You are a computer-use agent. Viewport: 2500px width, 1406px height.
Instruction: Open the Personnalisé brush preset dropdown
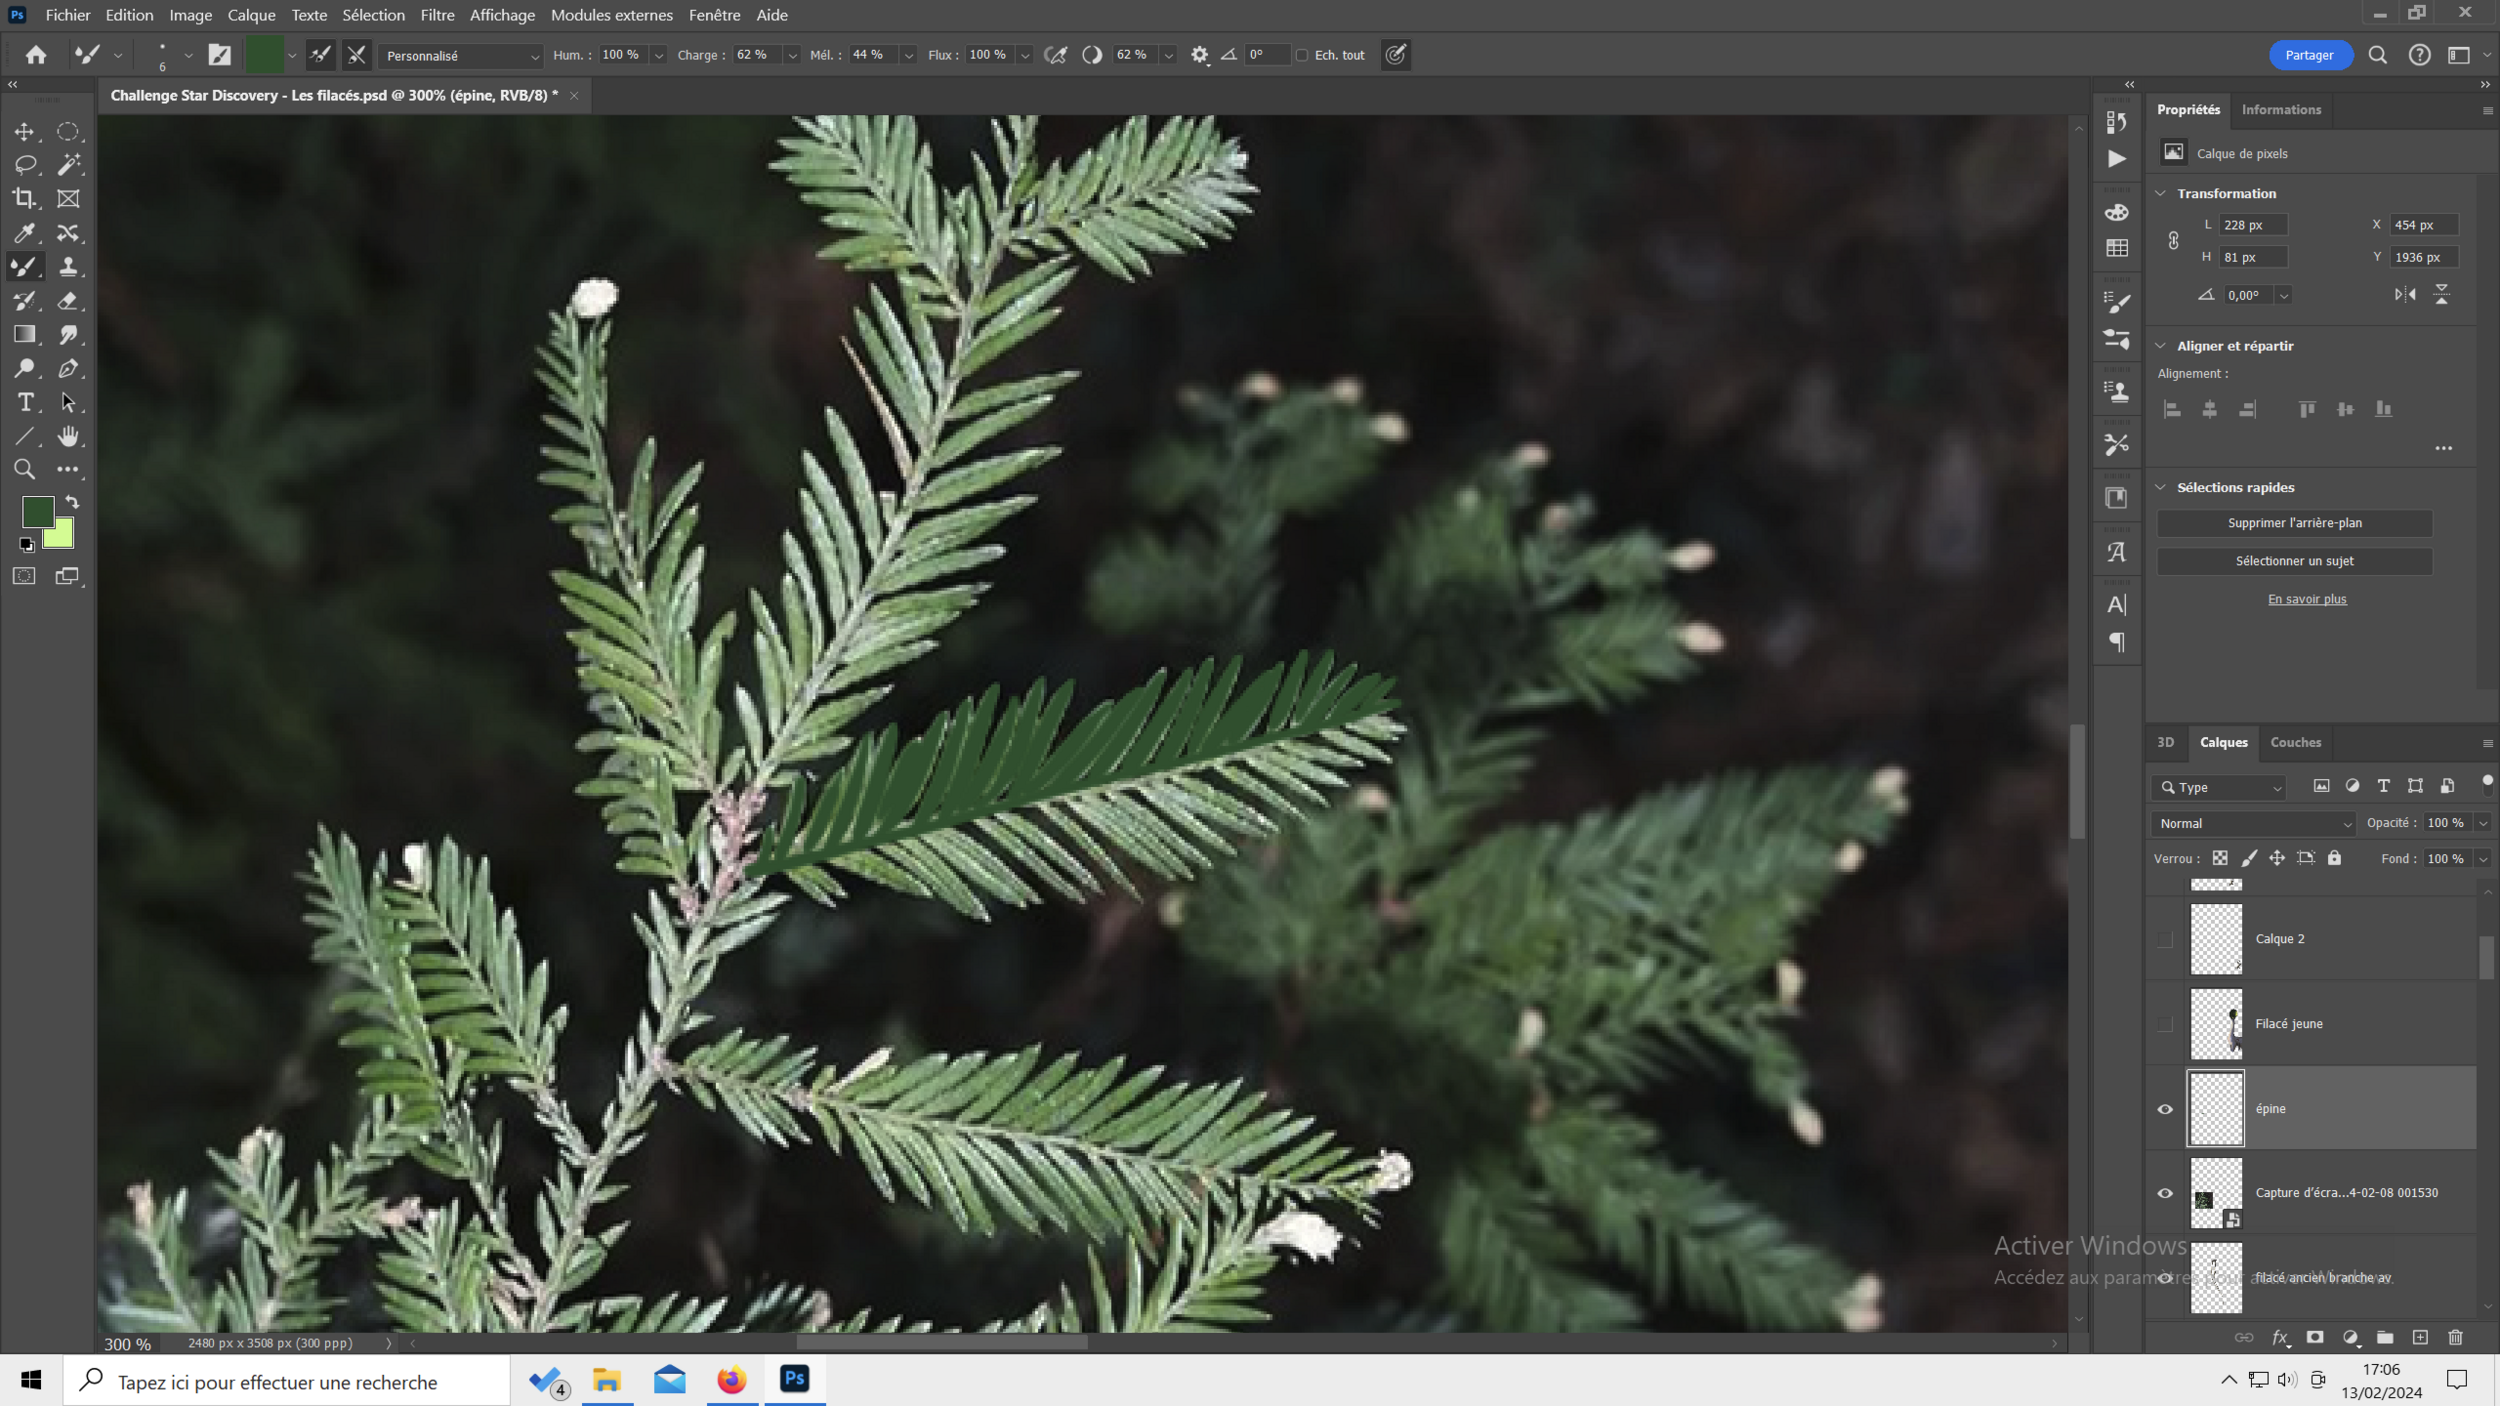(462, 56)
